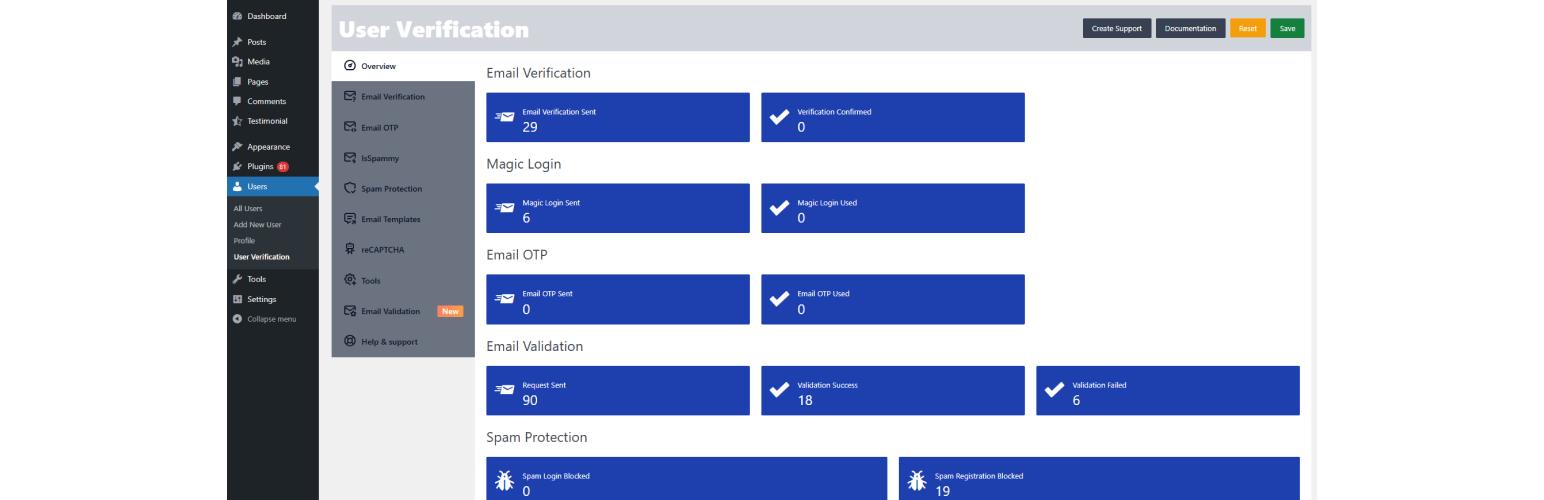Click the Testimonial star icon
The width and height of the screenshot is (1544, 500).
pos(237,121)
